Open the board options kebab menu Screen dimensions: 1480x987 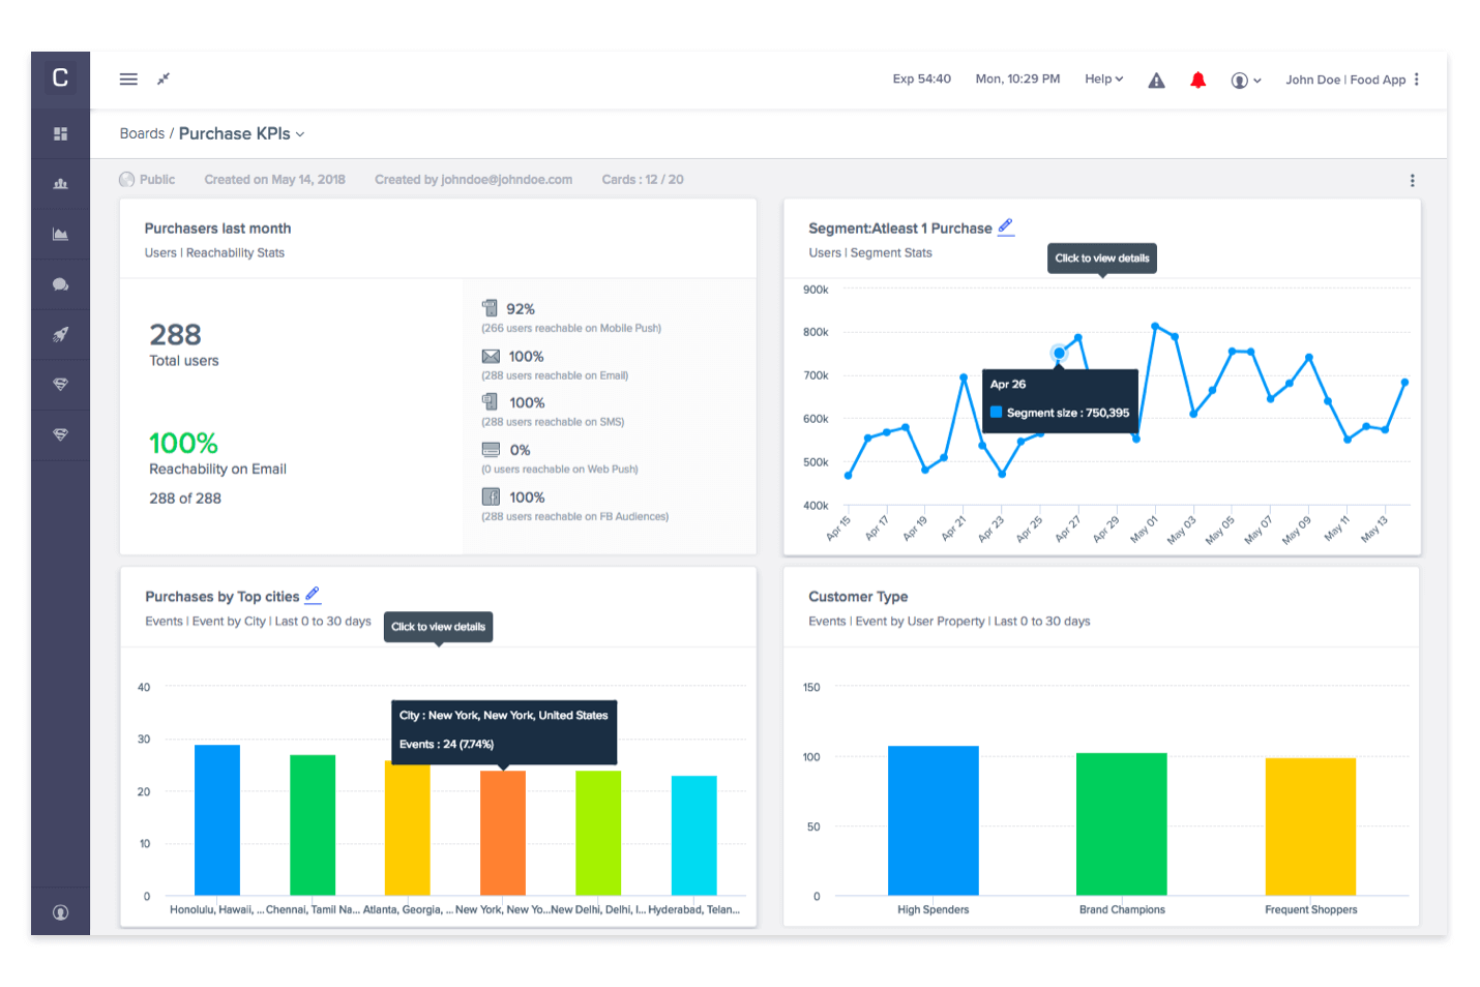point(1412,179)
